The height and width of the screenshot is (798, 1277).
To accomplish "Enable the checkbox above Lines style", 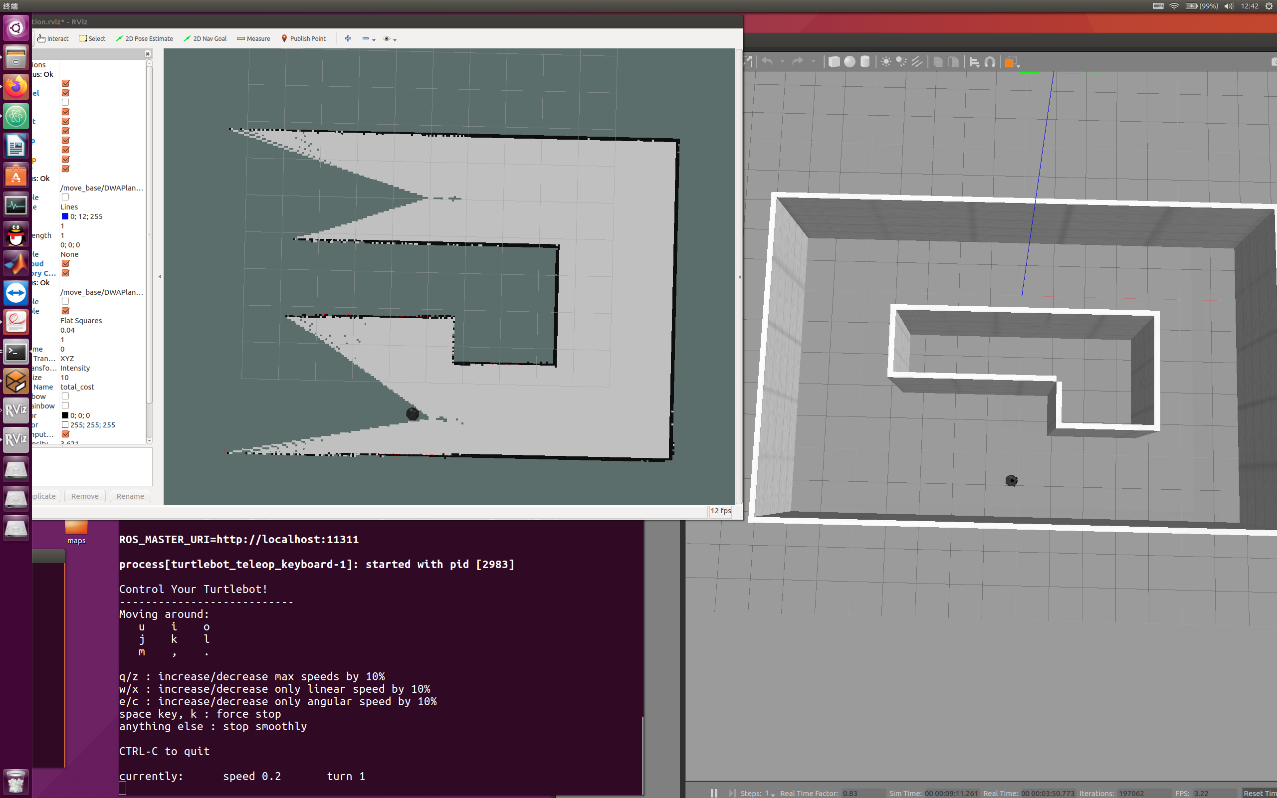I will [x=66, y=197].
